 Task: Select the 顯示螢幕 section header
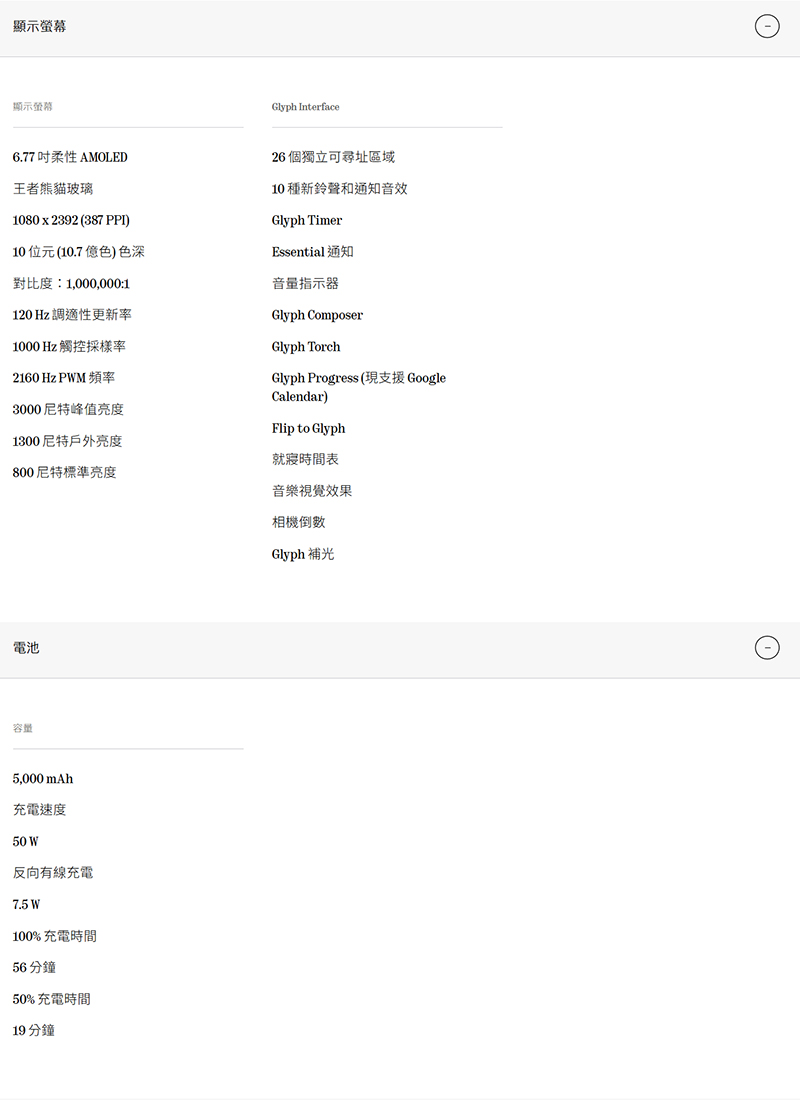tap(38, 26)
